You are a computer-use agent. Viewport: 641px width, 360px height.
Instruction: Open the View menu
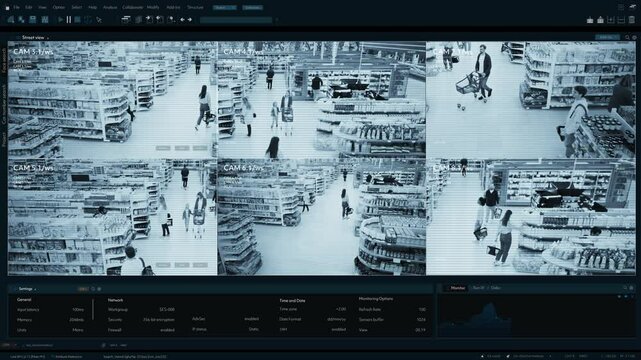click(x=42, y=7)
